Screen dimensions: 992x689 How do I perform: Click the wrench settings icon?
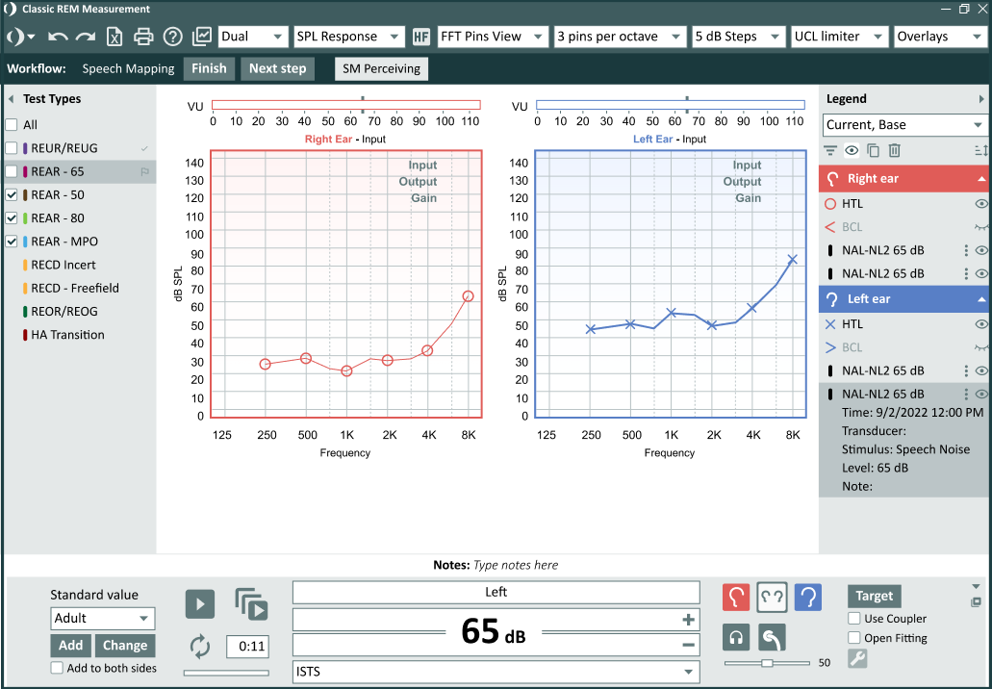(857, 659)
